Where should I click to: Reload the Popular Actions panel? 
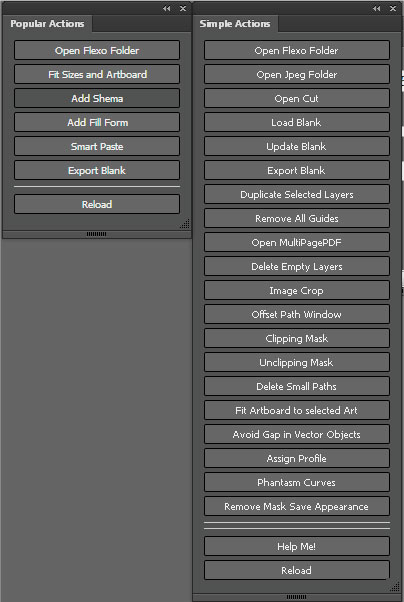(x=97, y=204)
